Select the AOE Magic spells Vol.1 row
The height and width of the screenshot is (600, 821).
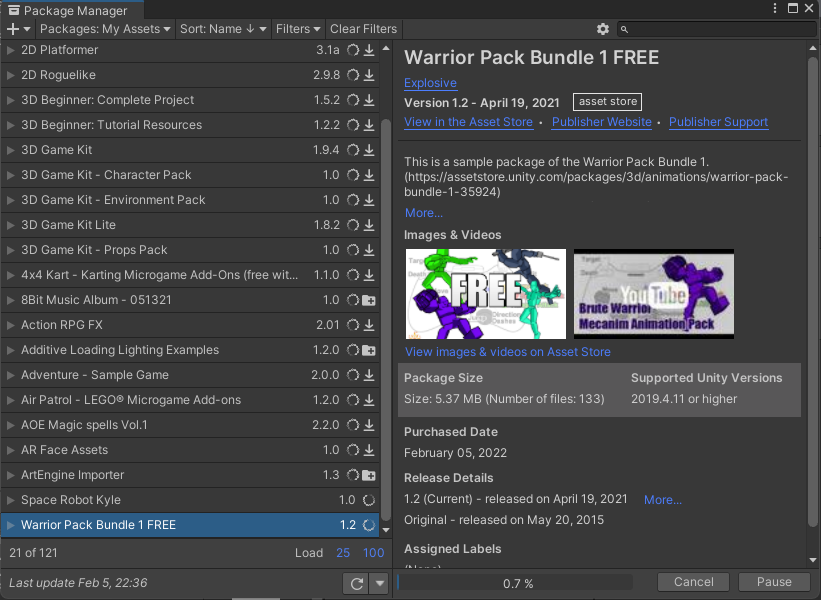[x=190, y=425]
